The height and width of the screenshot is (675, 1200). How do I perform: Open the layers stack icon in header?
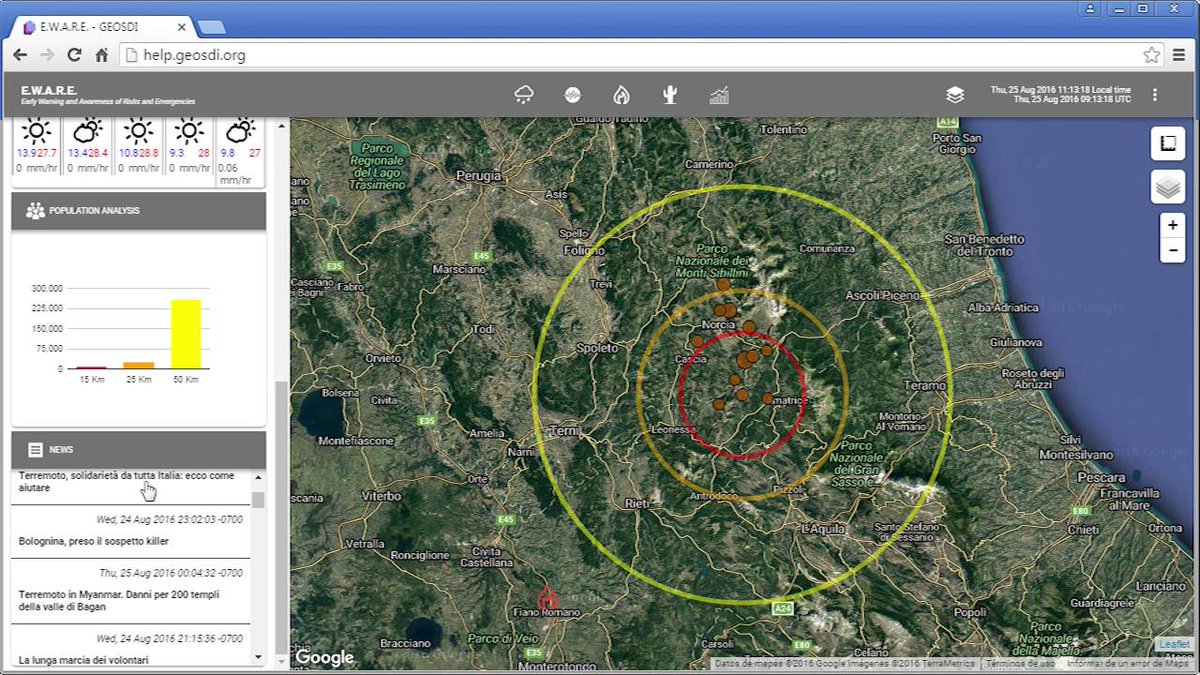tap(955, 95)
